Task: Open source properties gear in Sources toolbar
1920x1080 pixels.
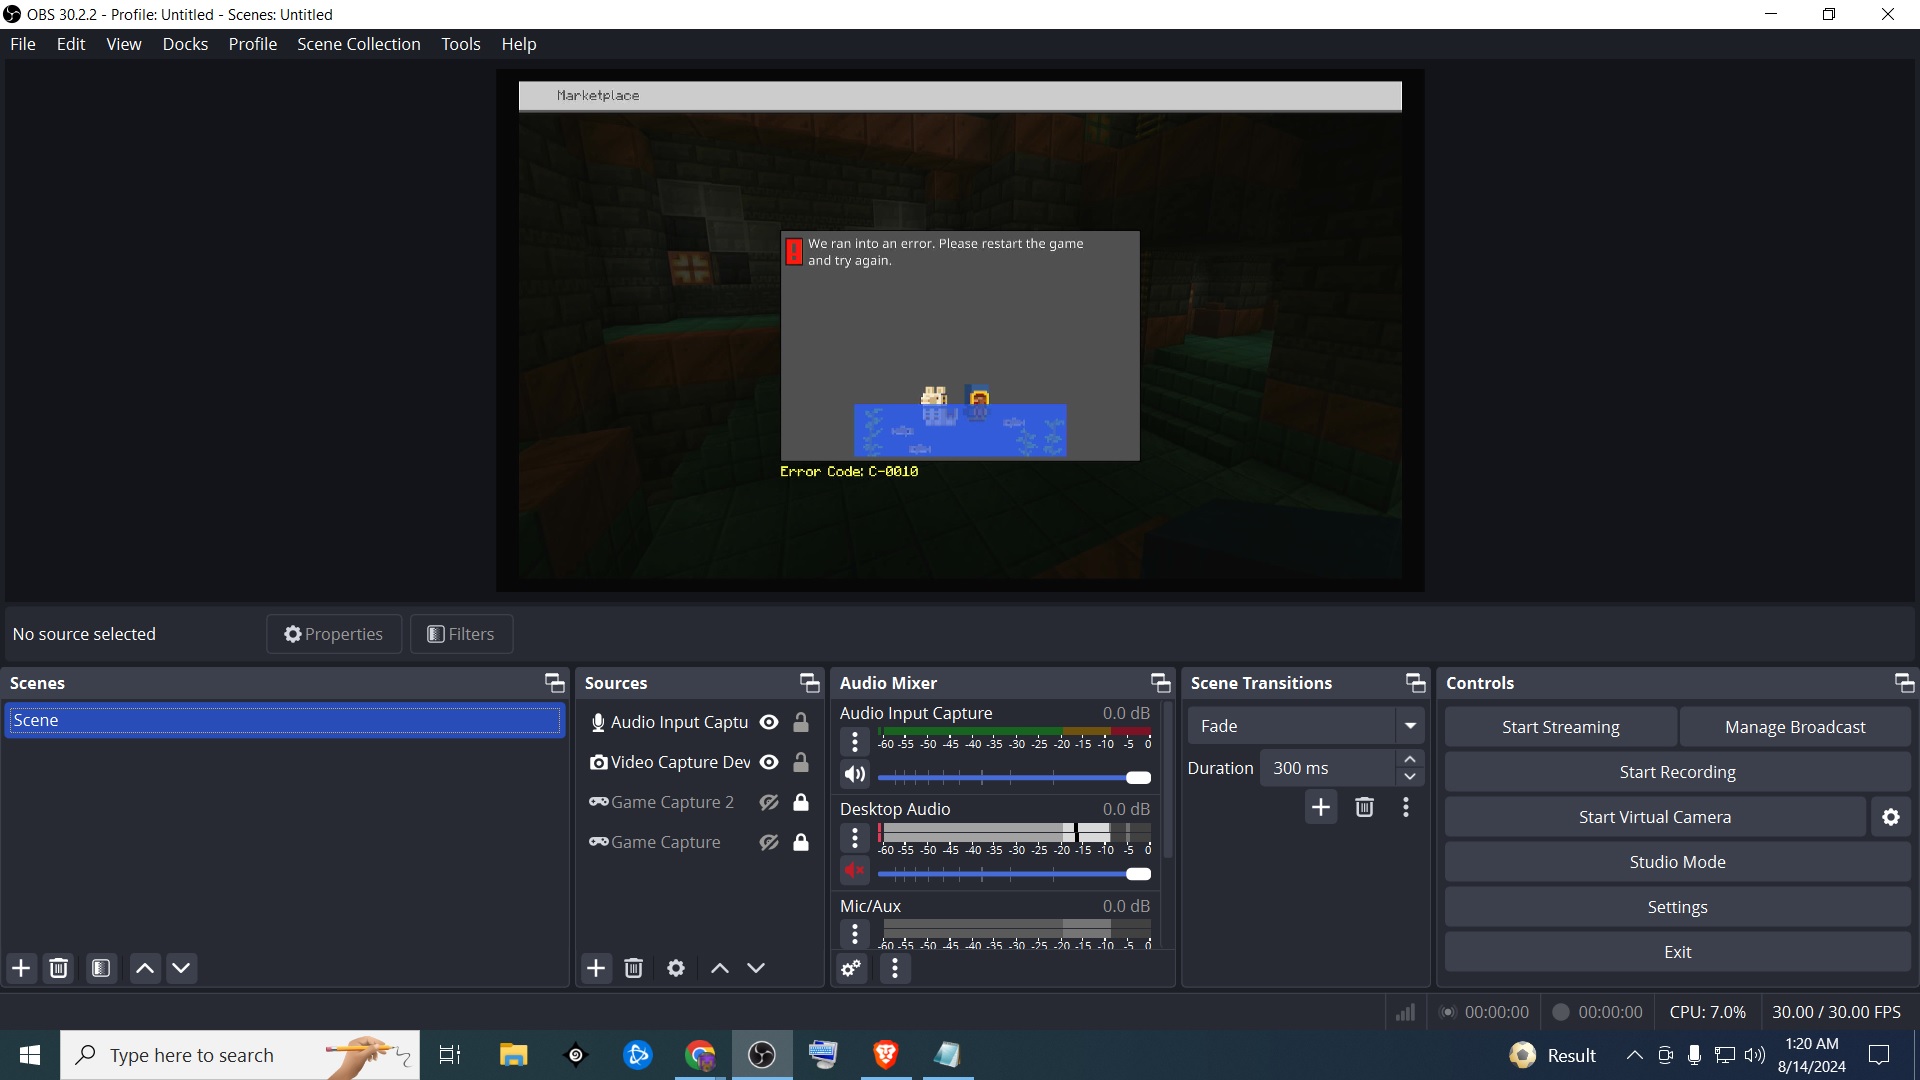Action: click(676, 968)
